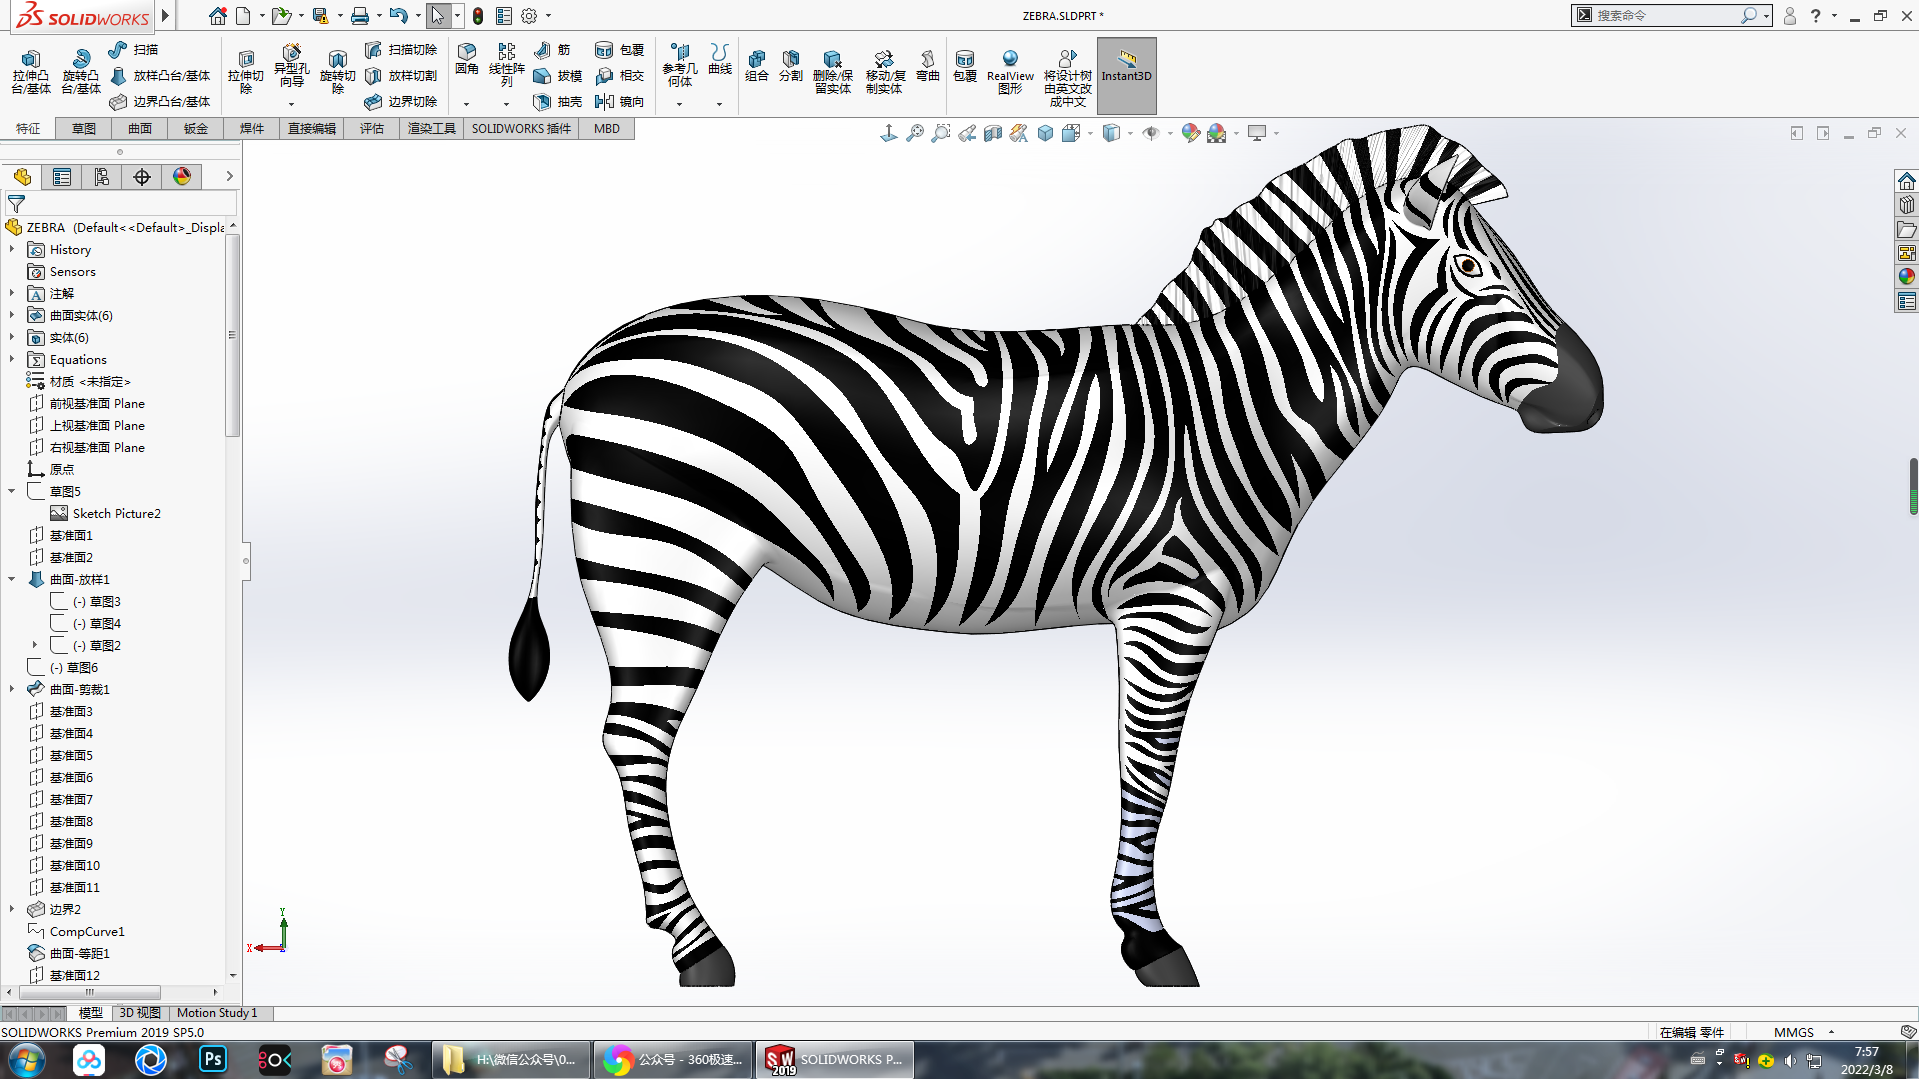Click the Windows Start button
The width and height of the screenshot is (1919, 1079).
coord(26,1059)
